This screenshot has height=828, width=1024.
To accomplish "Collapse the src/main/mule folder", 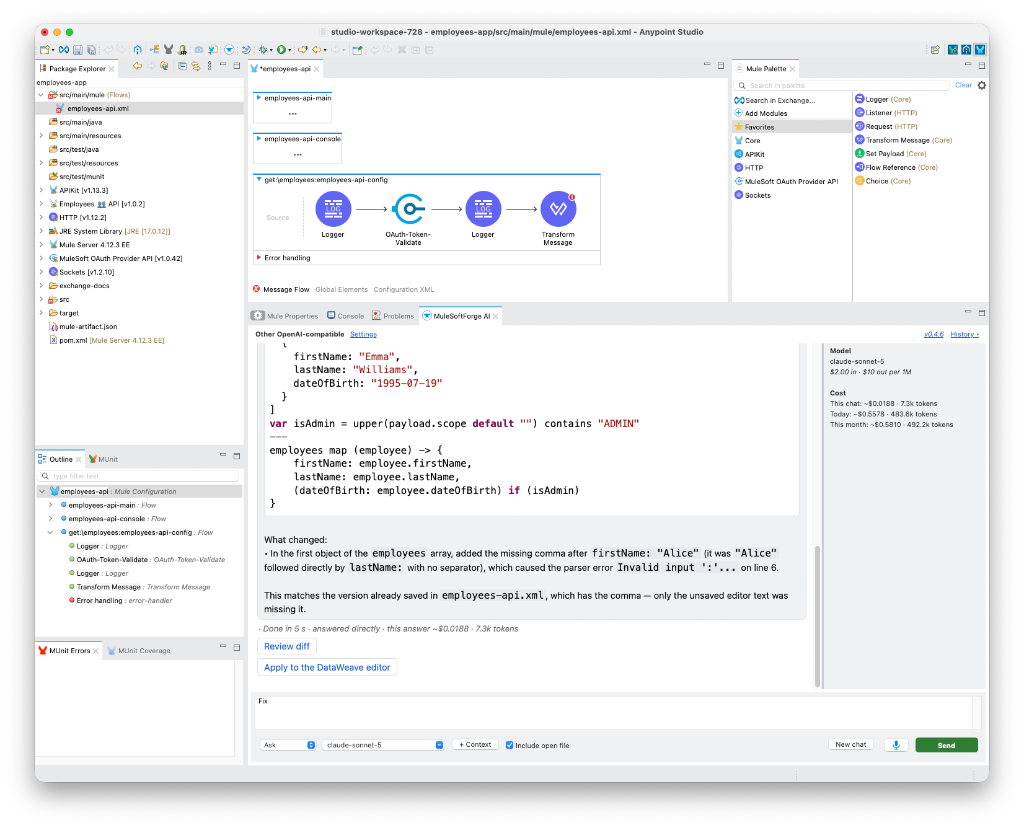I will tap(41, 95).
